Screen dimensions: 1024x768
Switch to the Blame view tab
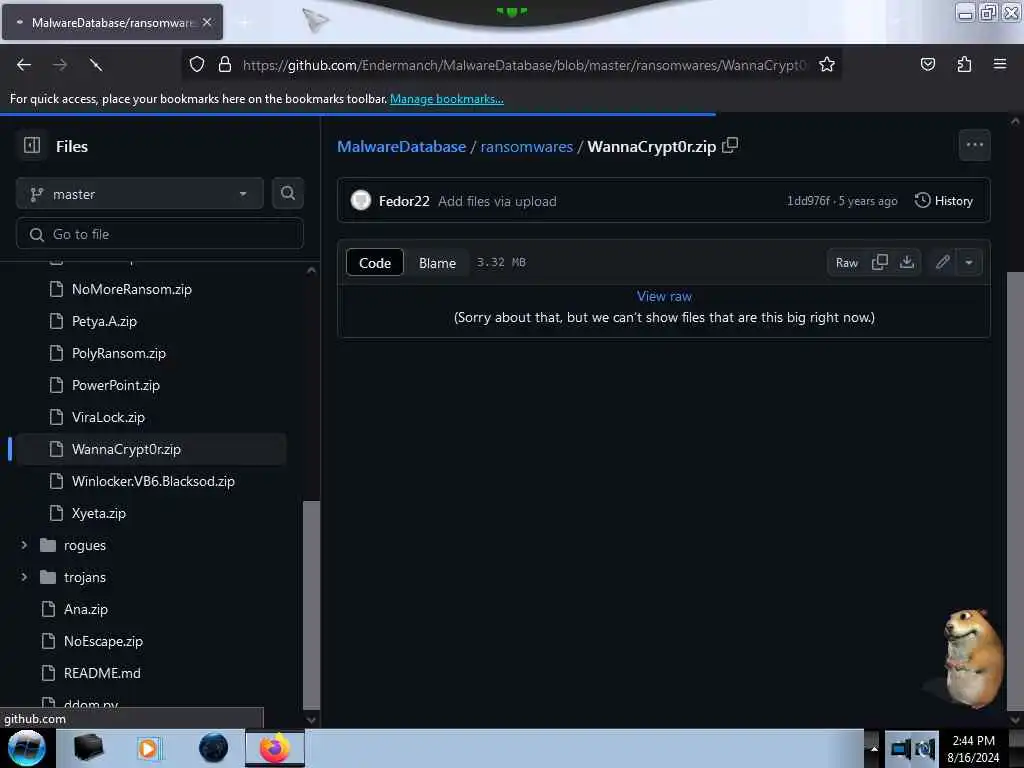(x=437, y=263)
